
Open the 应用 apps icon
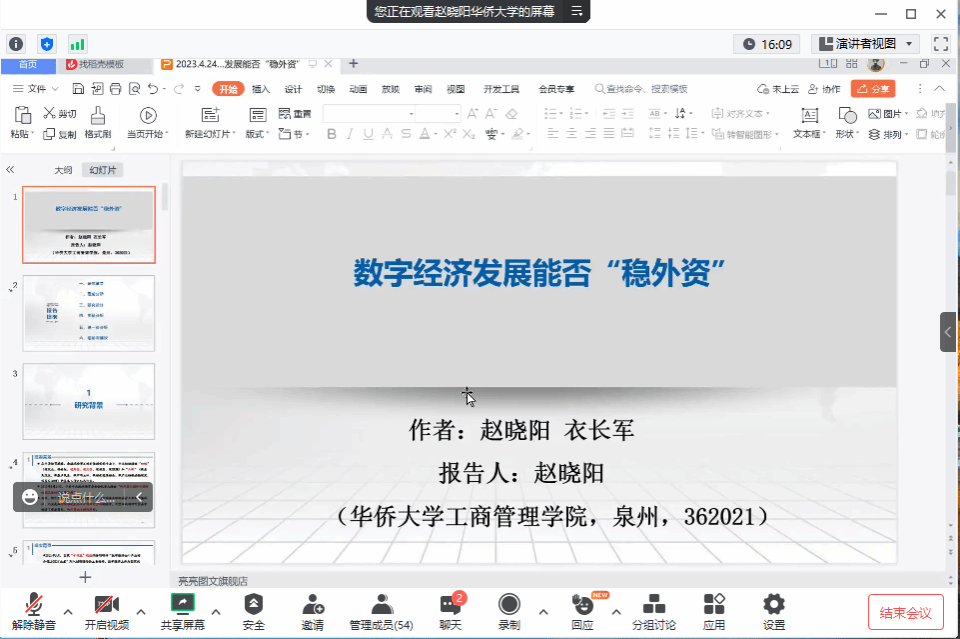tap(714, 611)
